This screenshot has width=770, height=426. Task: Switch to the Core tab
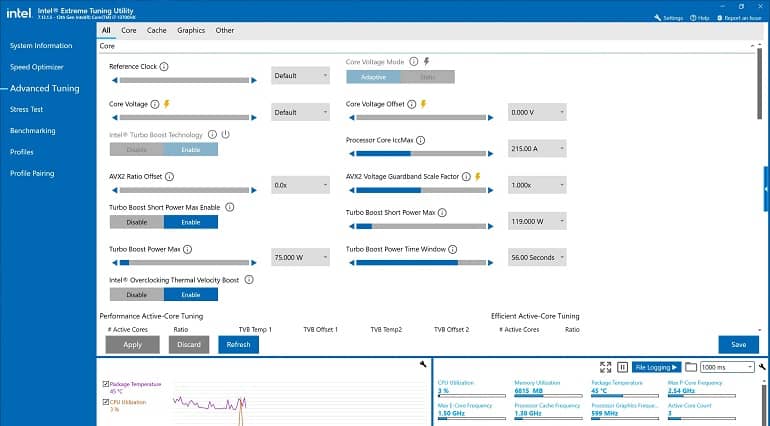[x=129, y=30]
